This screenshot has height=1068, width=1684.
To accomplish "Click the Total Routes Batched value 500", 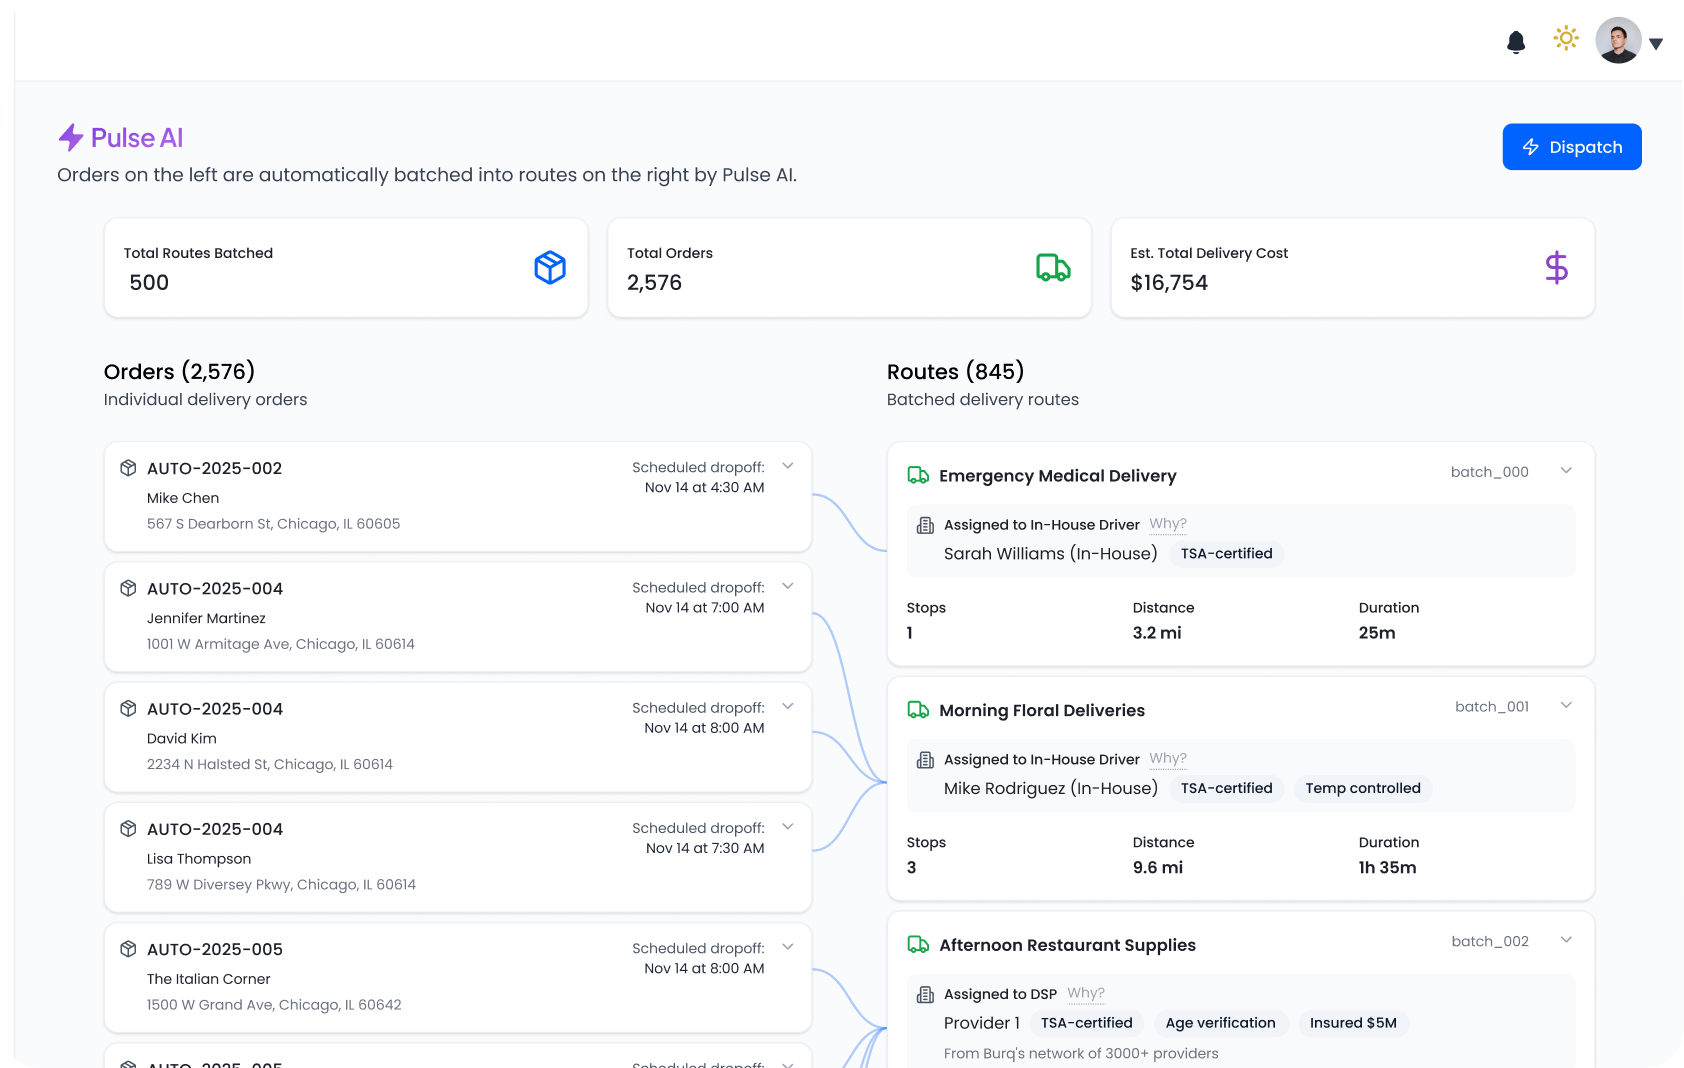I will pos(149,283).
